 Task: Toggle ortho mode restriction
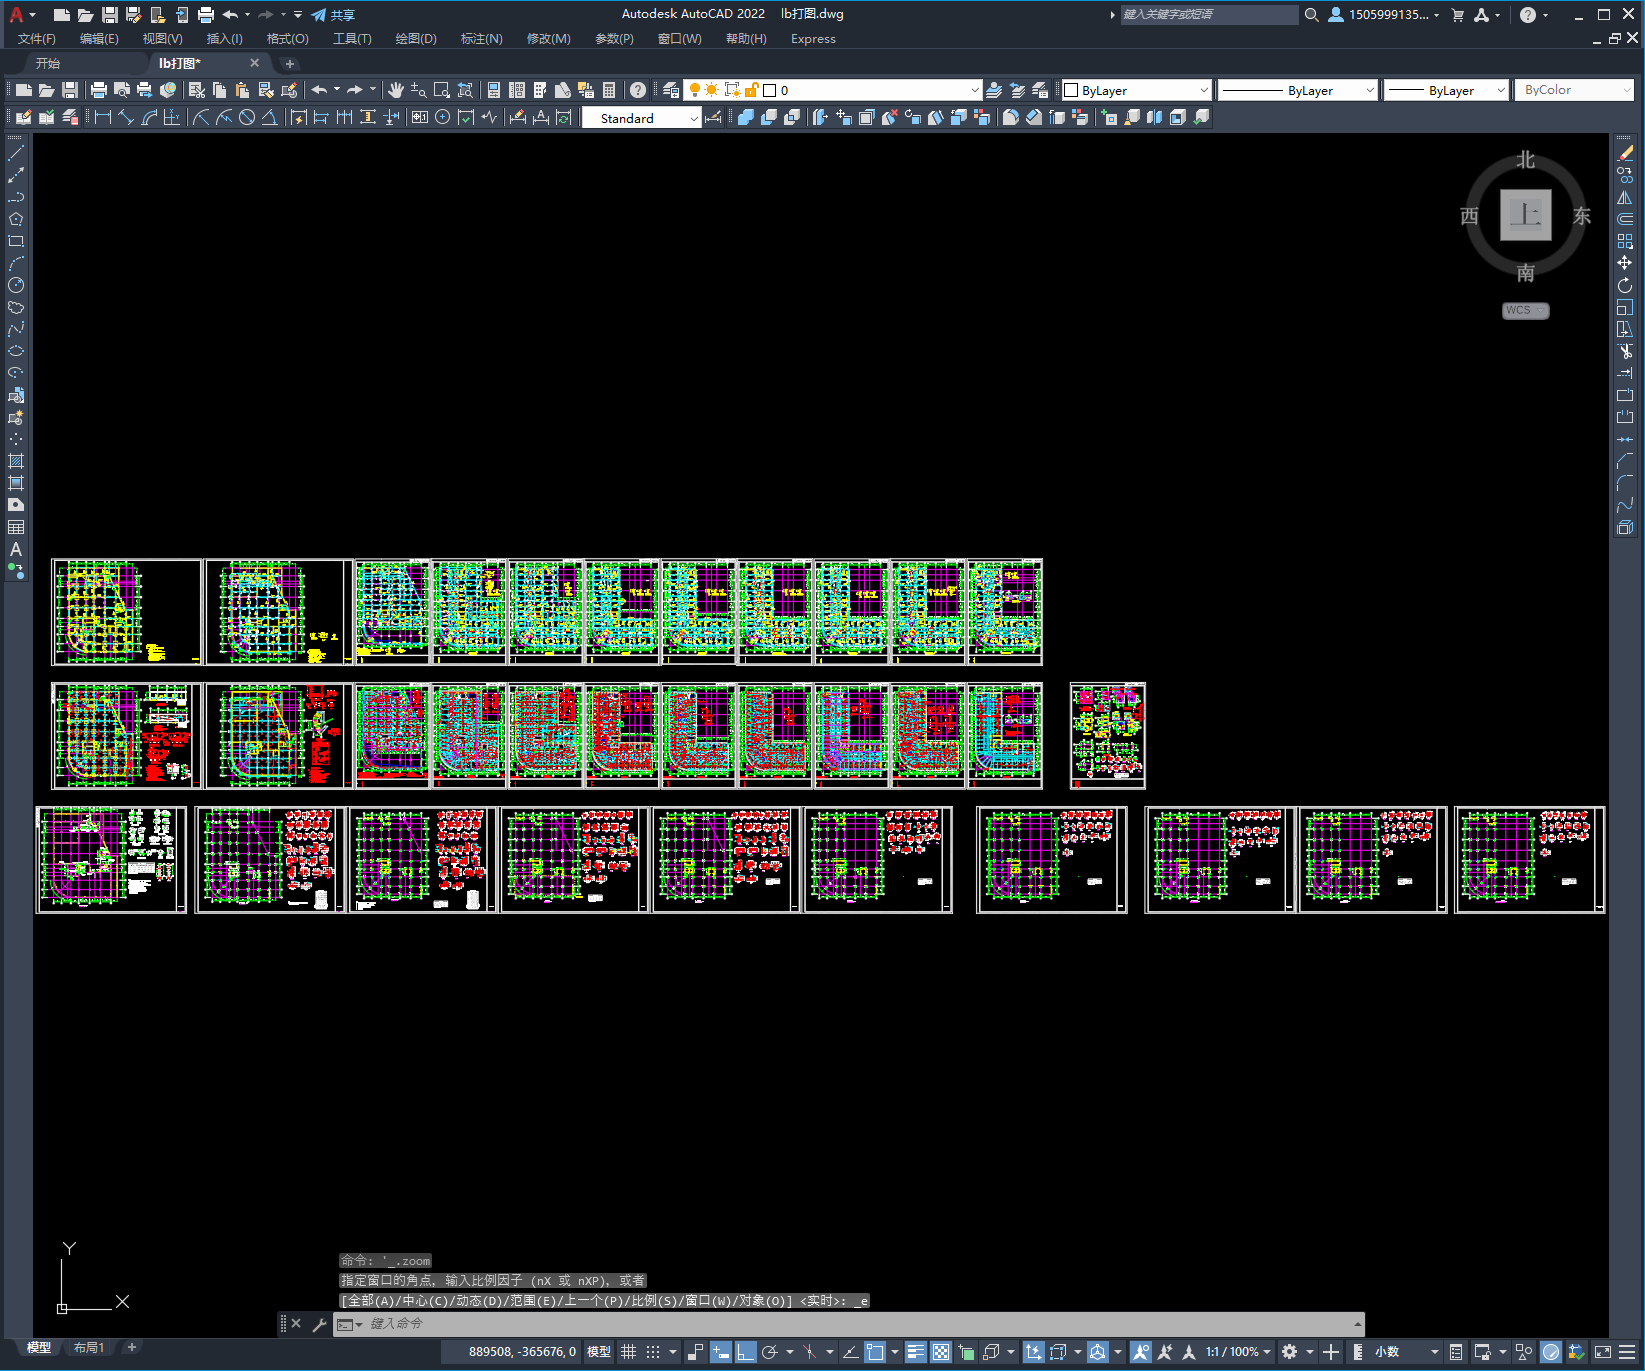[746, 1352]
